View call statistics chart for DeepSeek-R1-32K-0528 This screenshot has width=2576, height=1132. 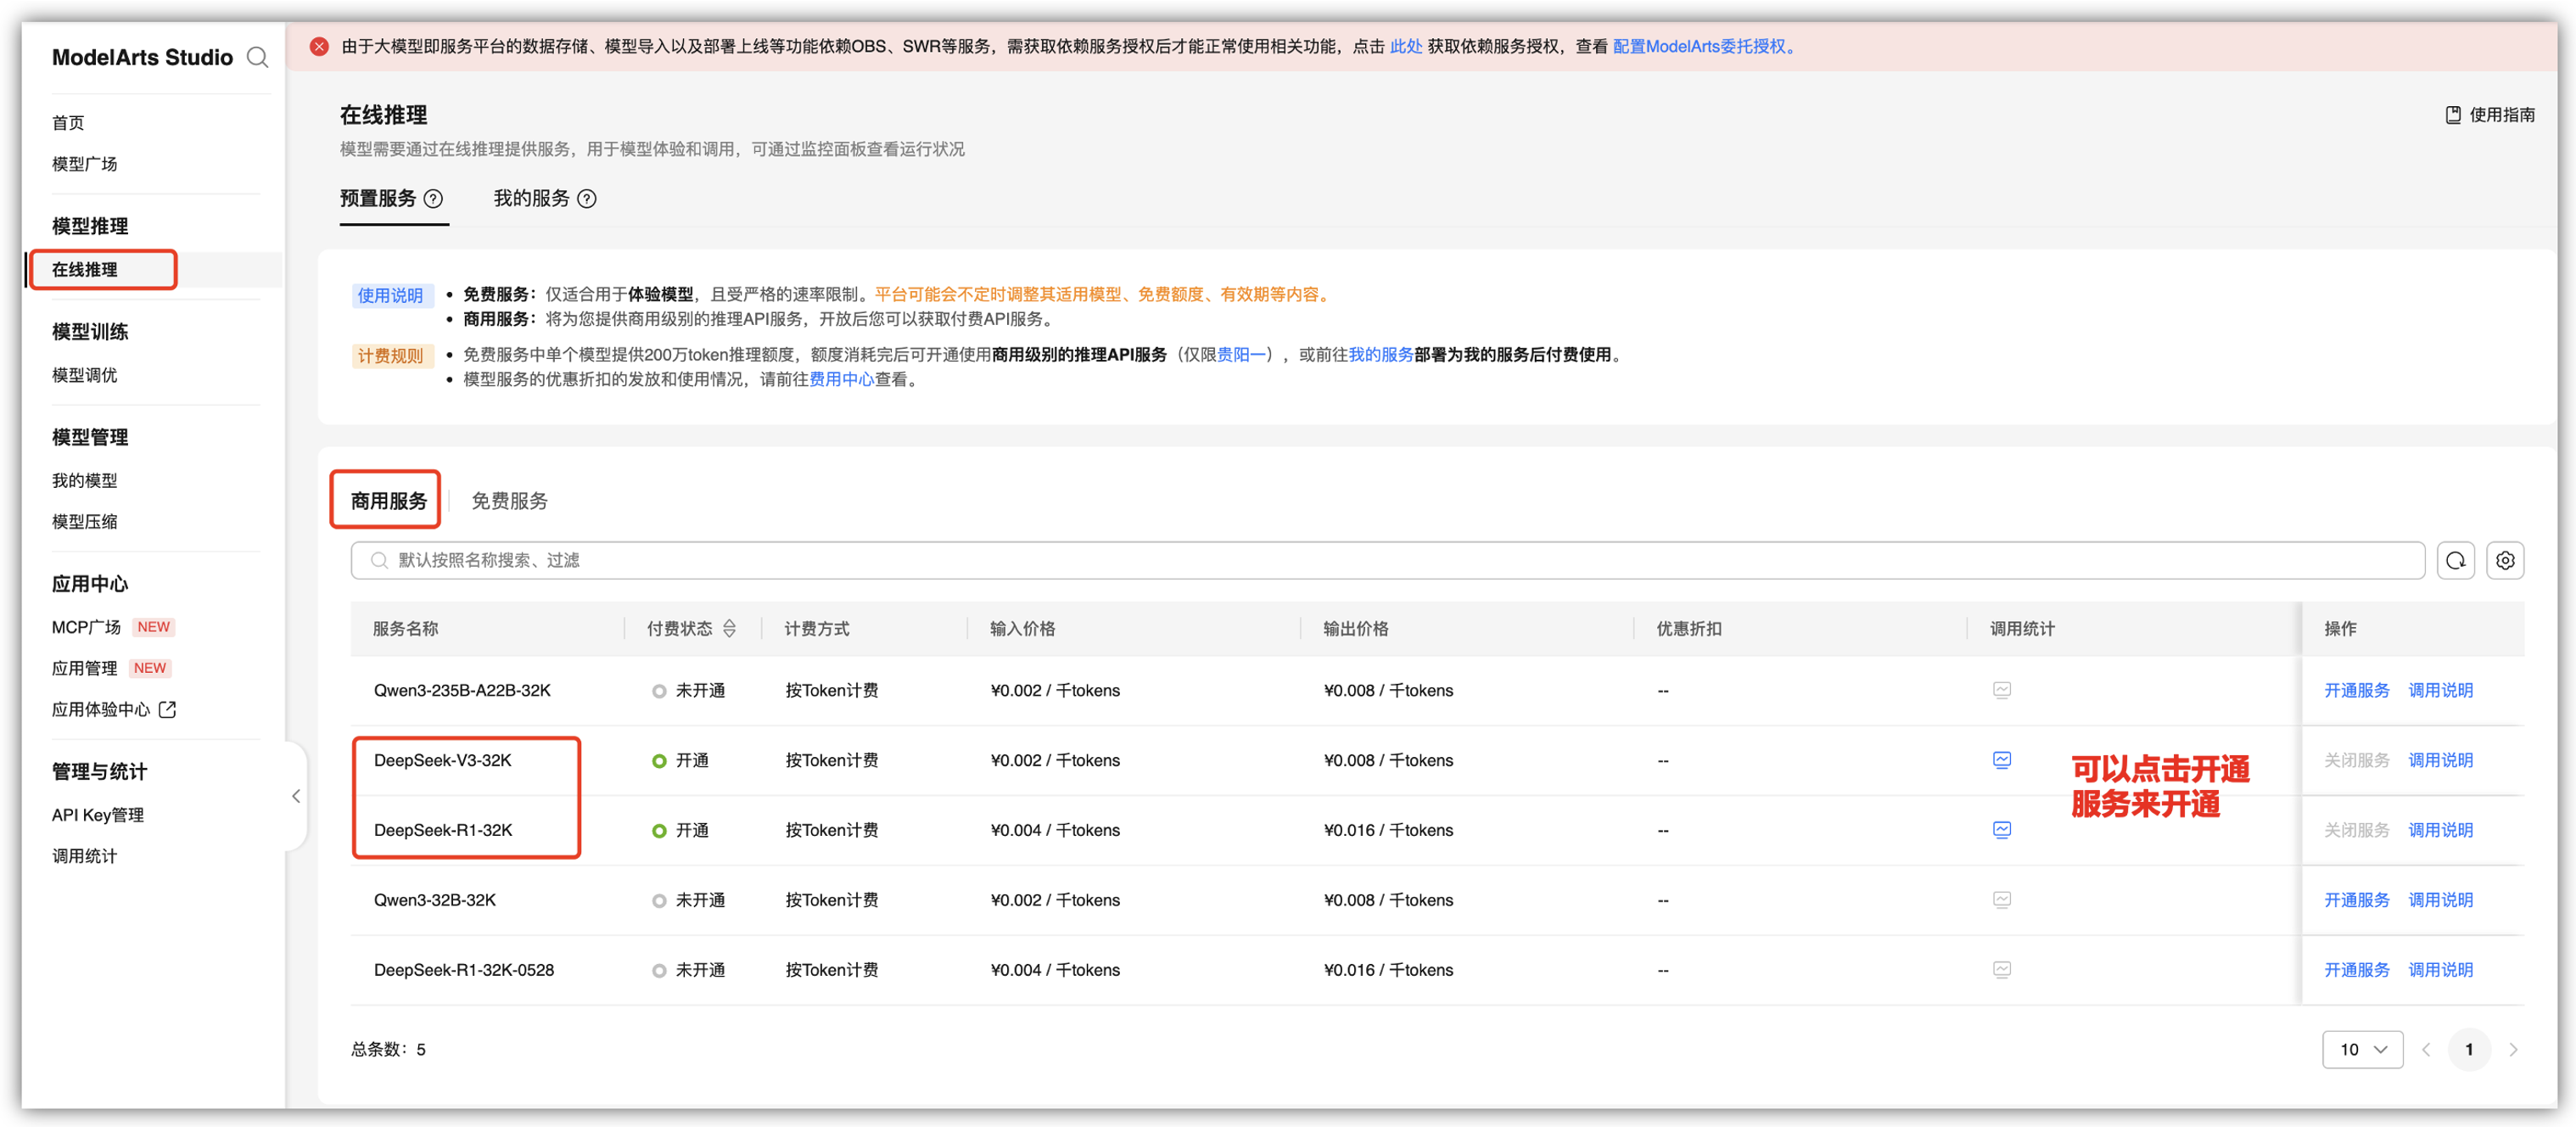[2002, 971]
